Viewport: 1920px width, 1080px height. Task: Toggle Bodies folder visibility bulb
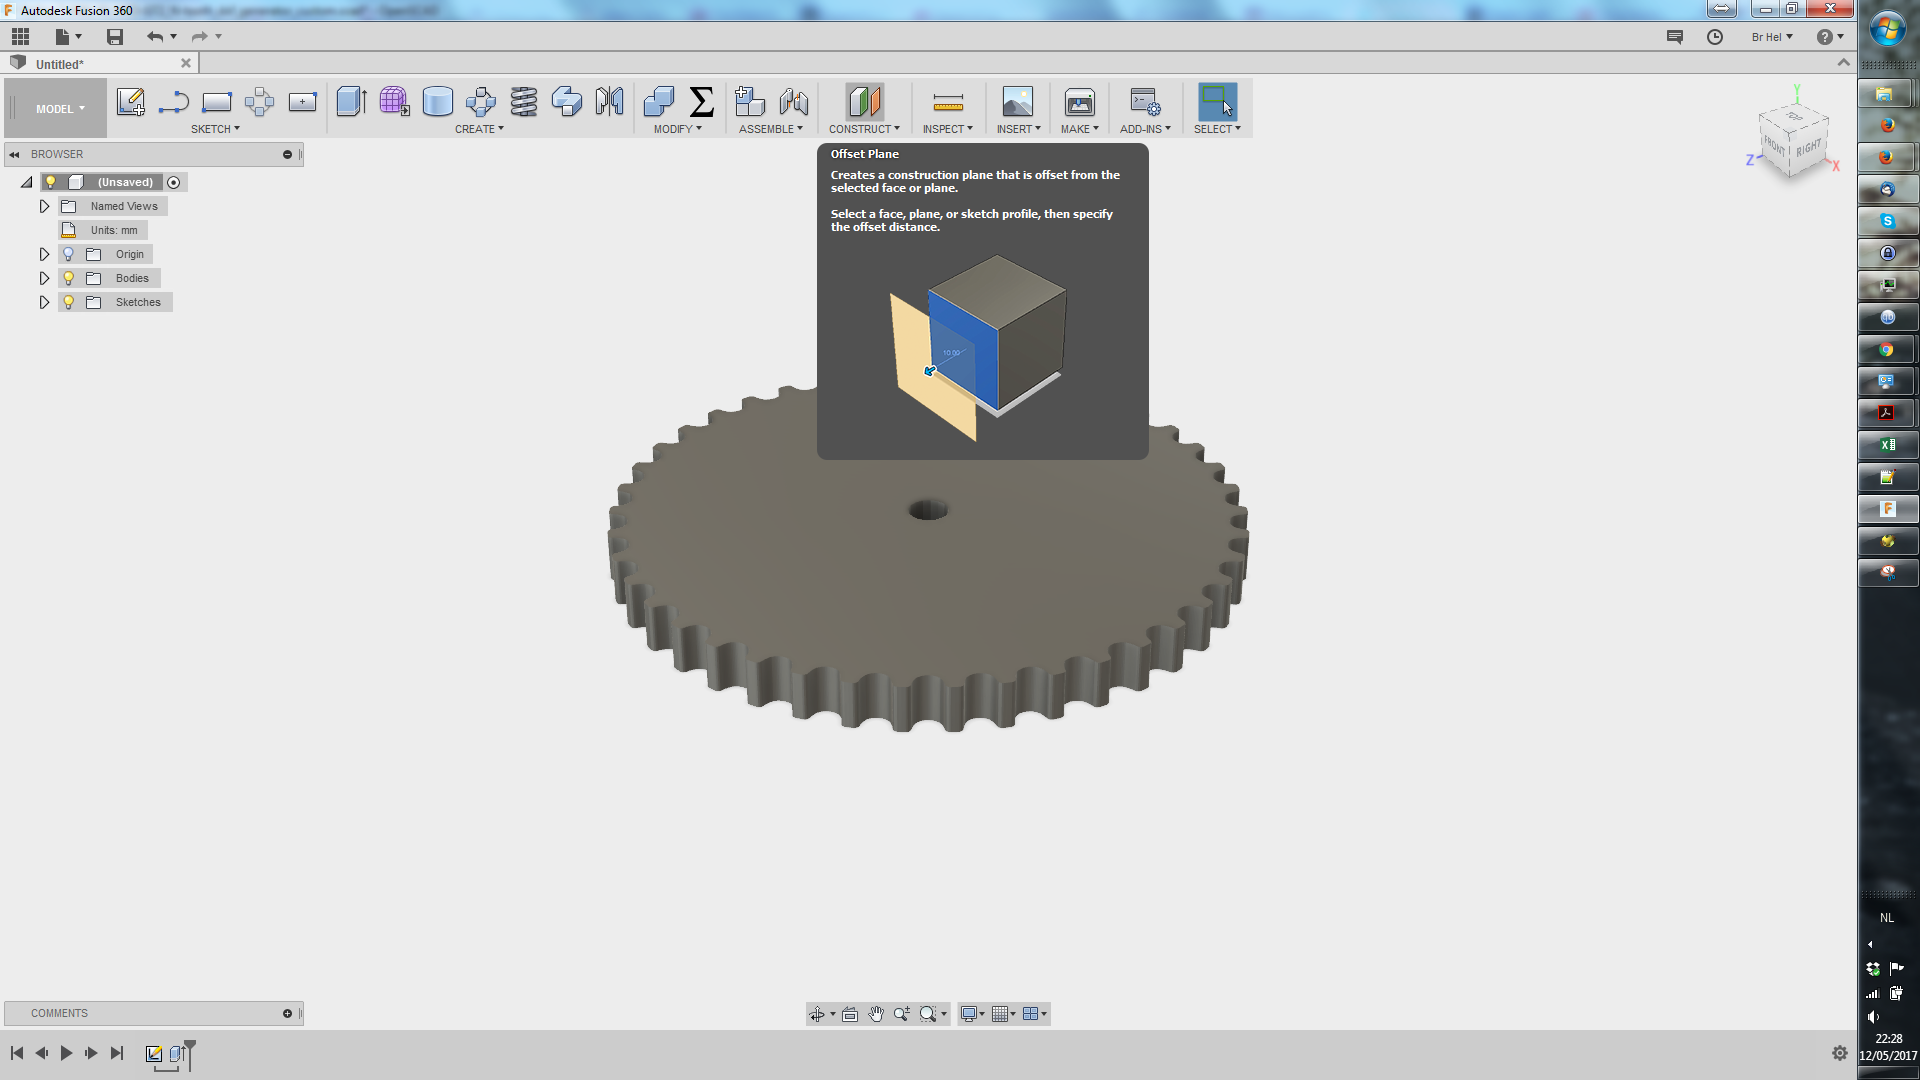click(69, 278)
